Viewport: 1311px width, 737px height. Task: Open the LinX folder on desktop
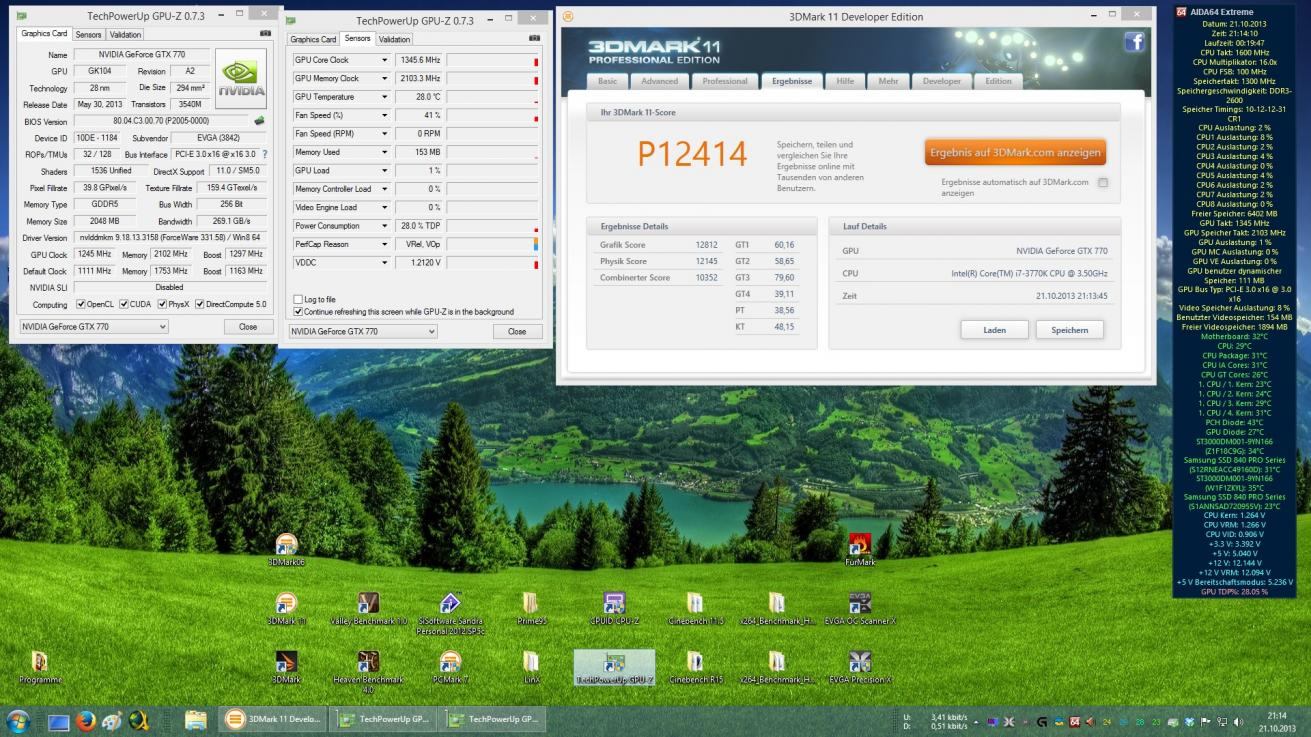(x=530, y=668)
